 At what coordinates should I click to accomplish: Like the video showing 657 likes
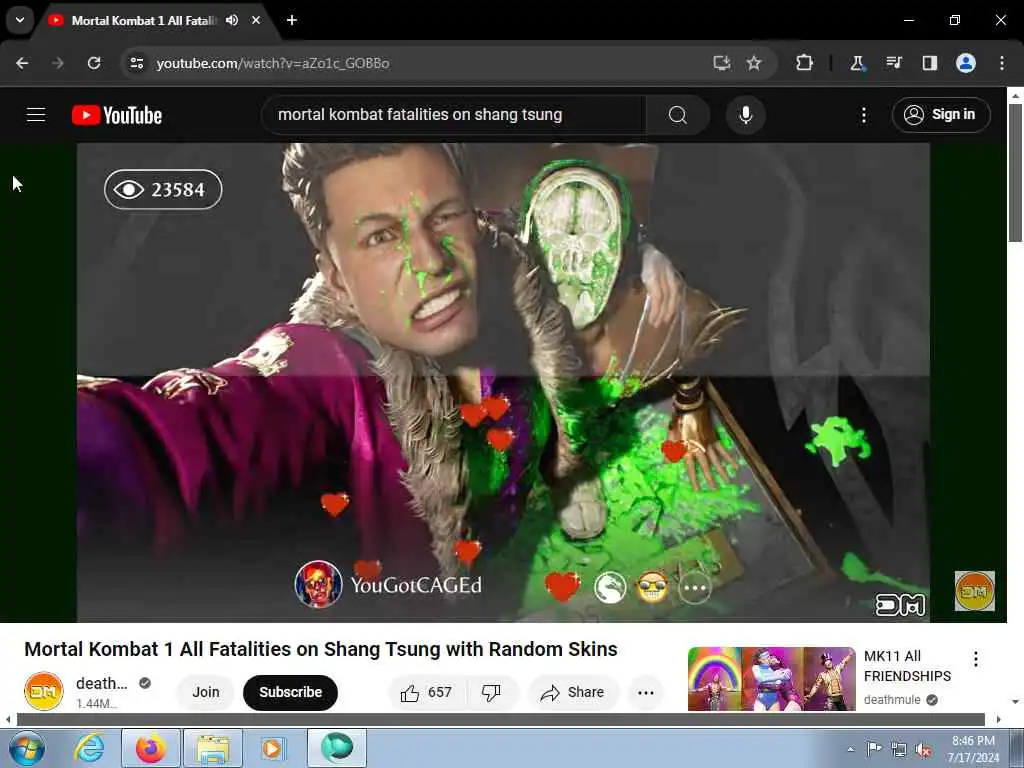tap(426, 692)
